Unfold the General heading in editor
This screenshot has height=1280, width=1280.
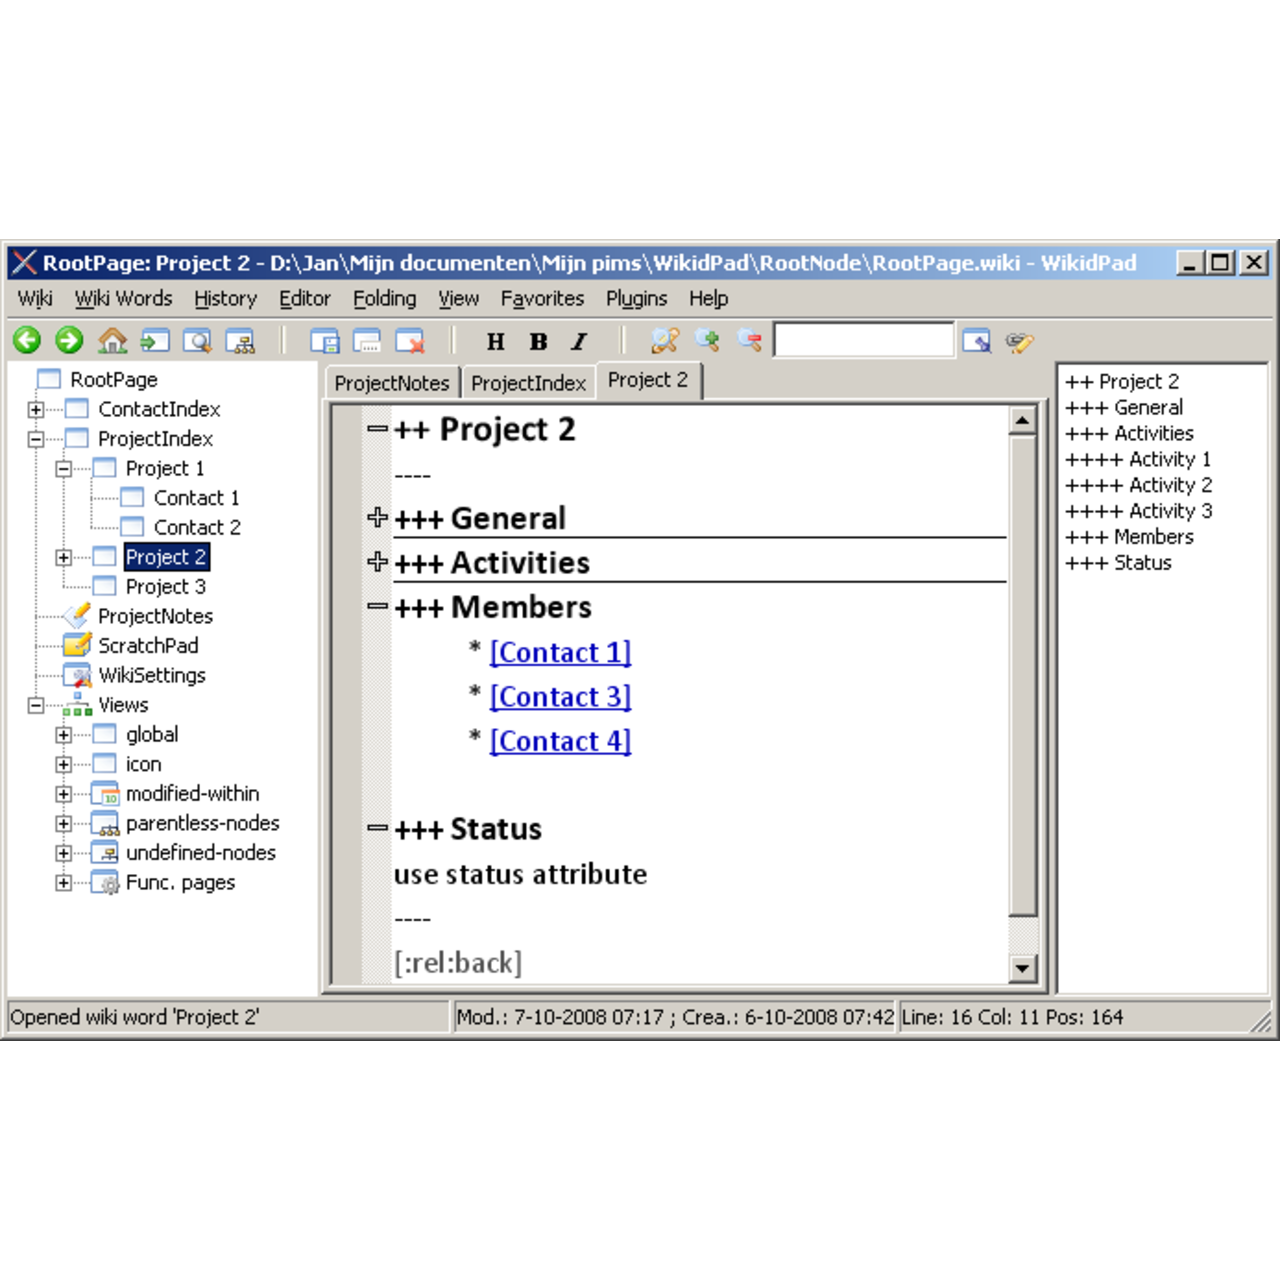pyautogui.click(x=377, y=517)
